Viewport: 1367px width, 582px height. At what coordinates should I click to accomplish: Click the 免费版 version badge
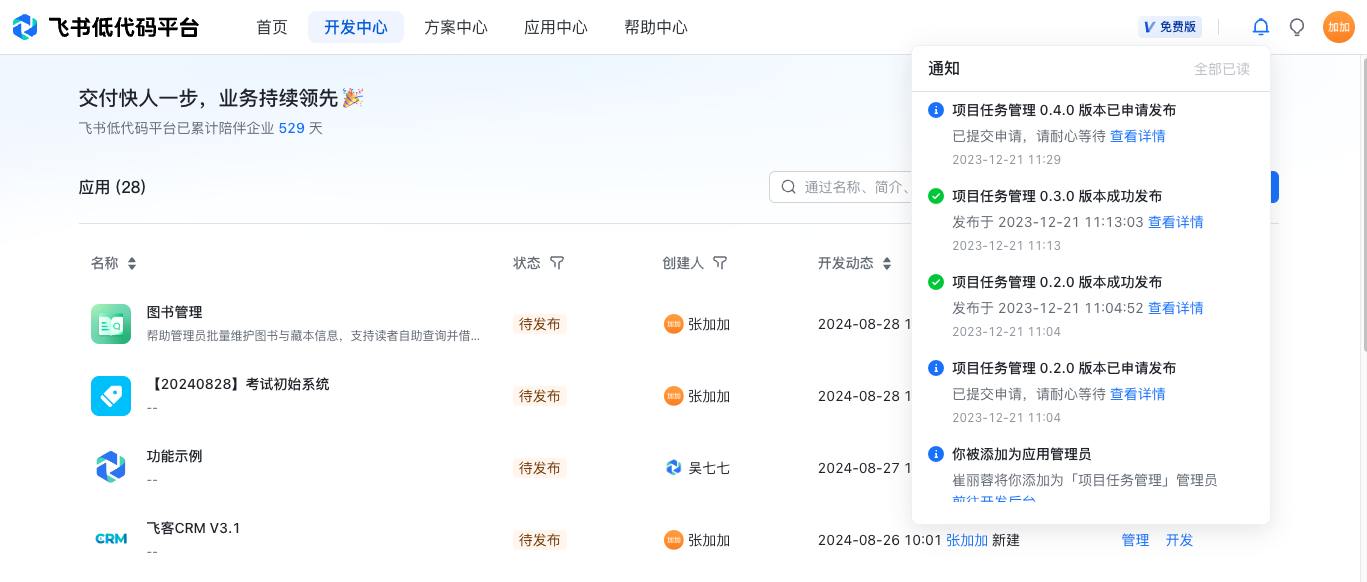[x=1170, y=27]
